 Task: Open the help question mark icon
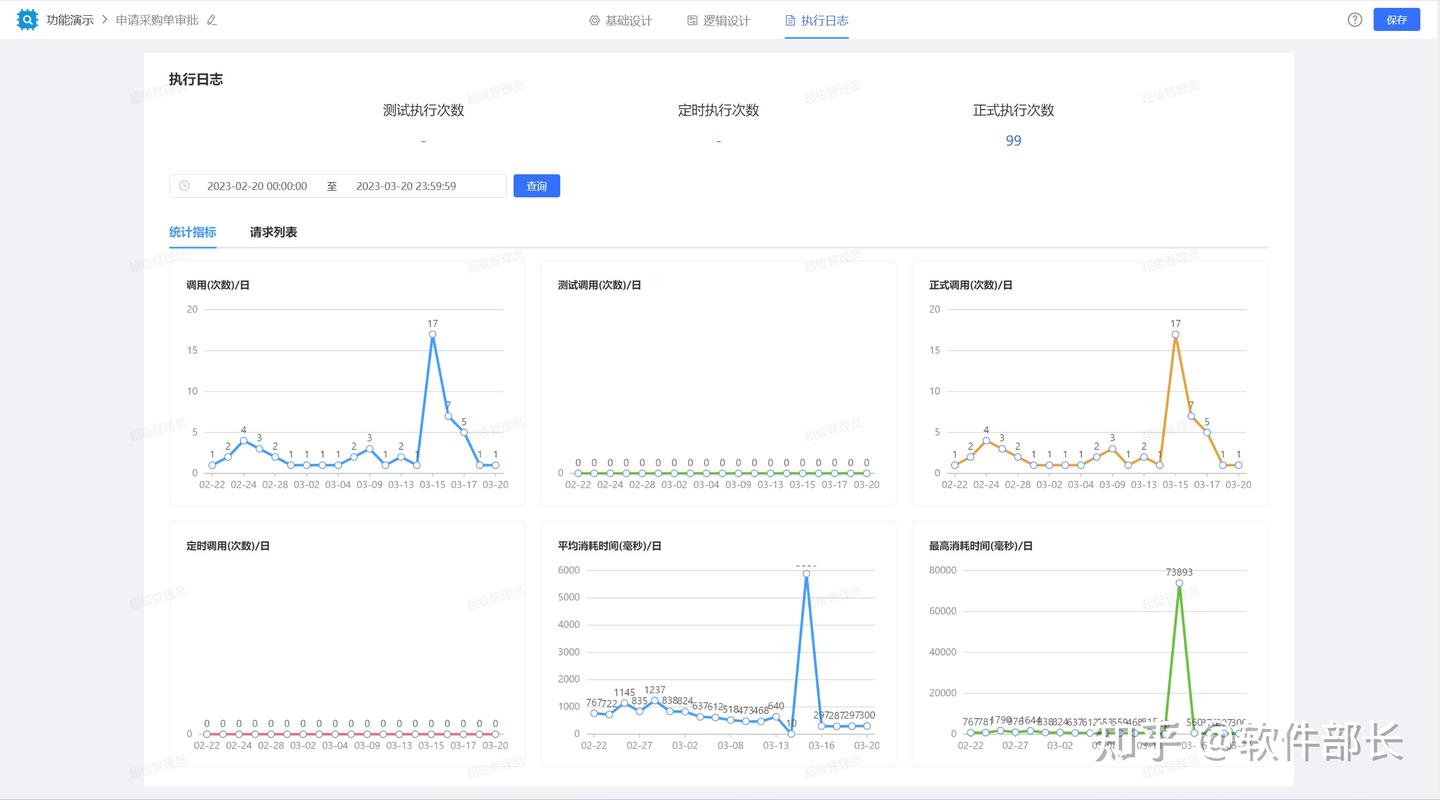(x=1355, y=20)
